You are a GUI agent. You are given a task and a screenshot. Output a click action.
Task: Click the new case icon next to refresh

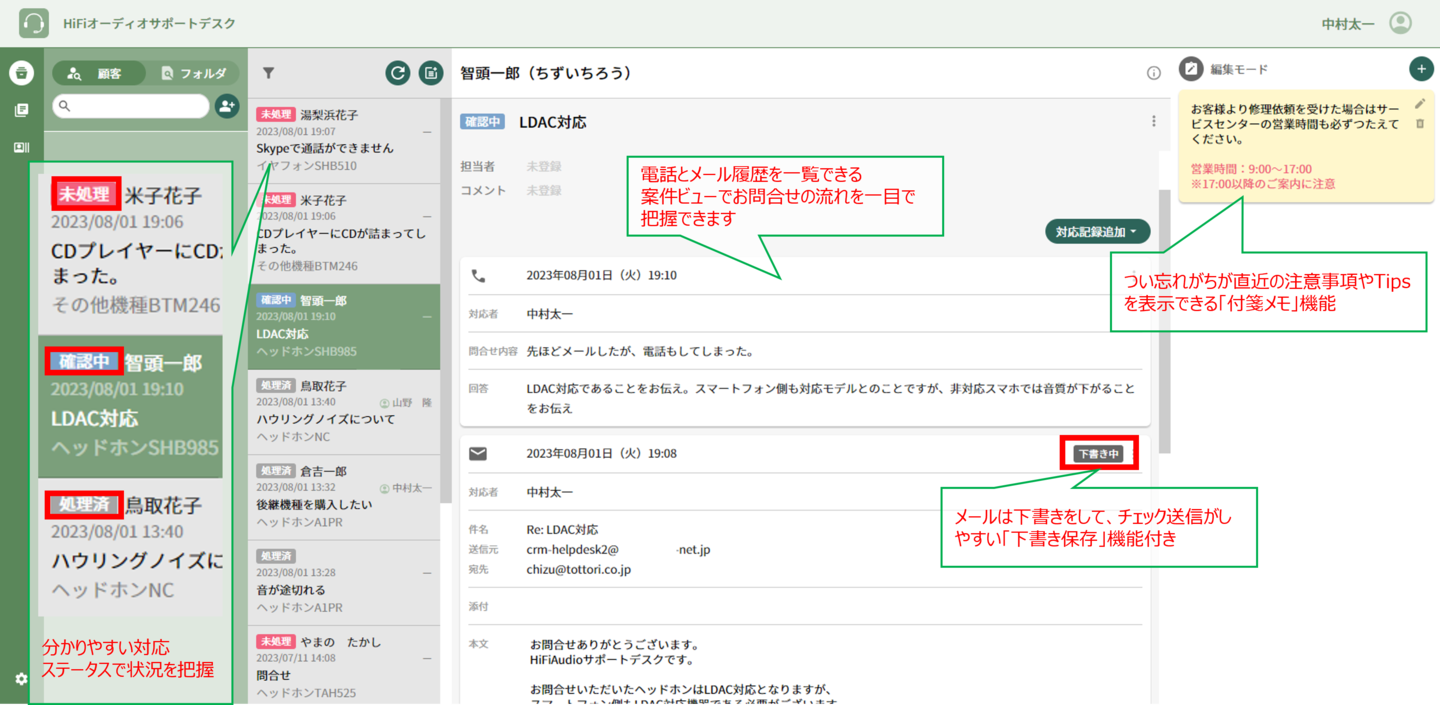point(430,73)
